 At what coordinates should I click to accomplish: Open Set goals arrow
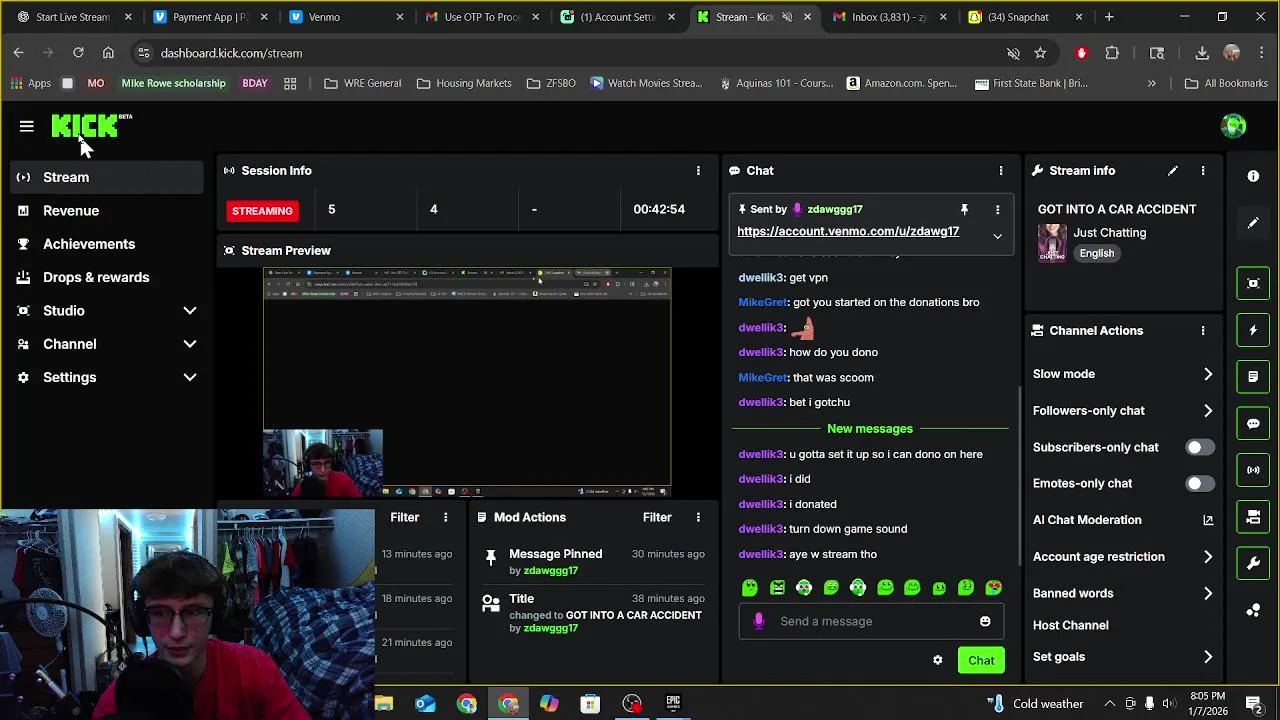(1208, 657)
